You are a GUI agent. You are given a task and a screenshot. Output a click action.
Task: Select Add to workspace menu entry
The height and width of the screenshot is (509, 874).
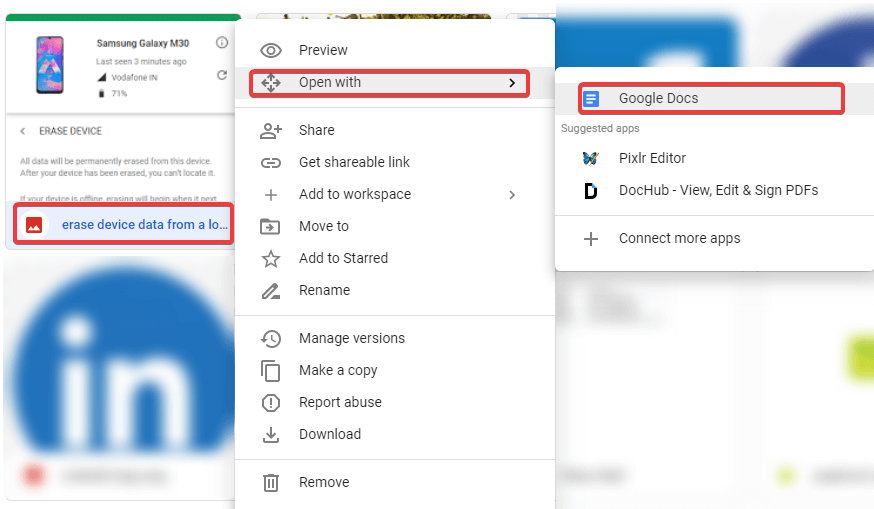395,195
